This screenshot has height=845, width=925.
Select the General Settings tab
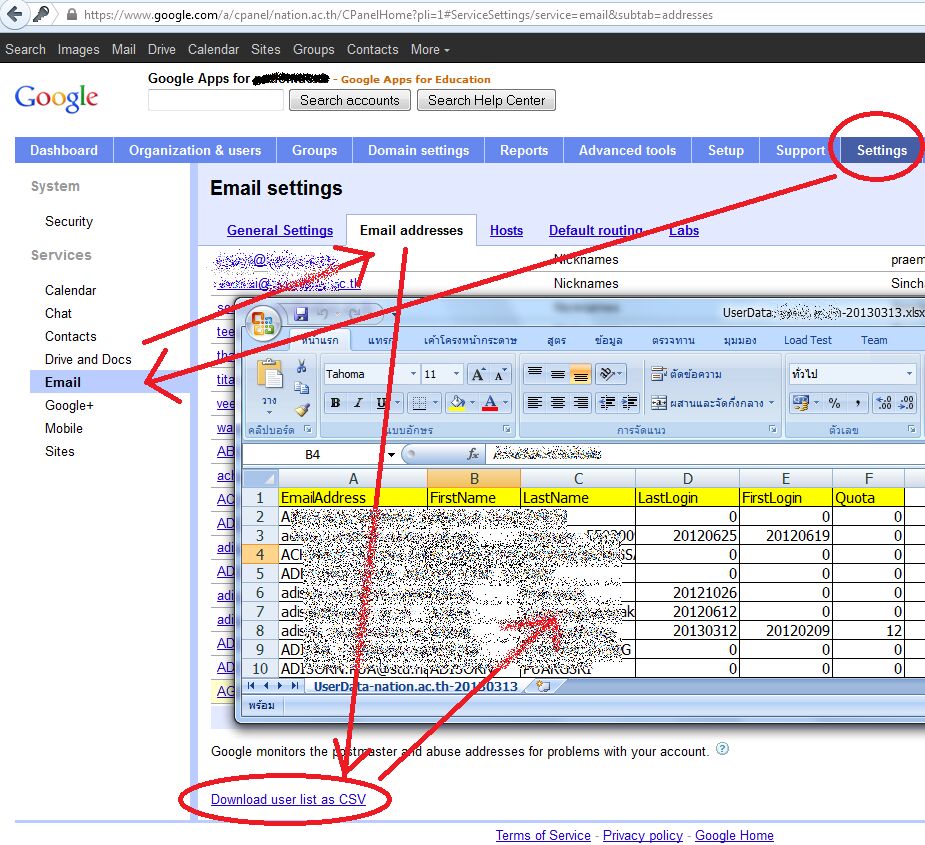(280, 230)
